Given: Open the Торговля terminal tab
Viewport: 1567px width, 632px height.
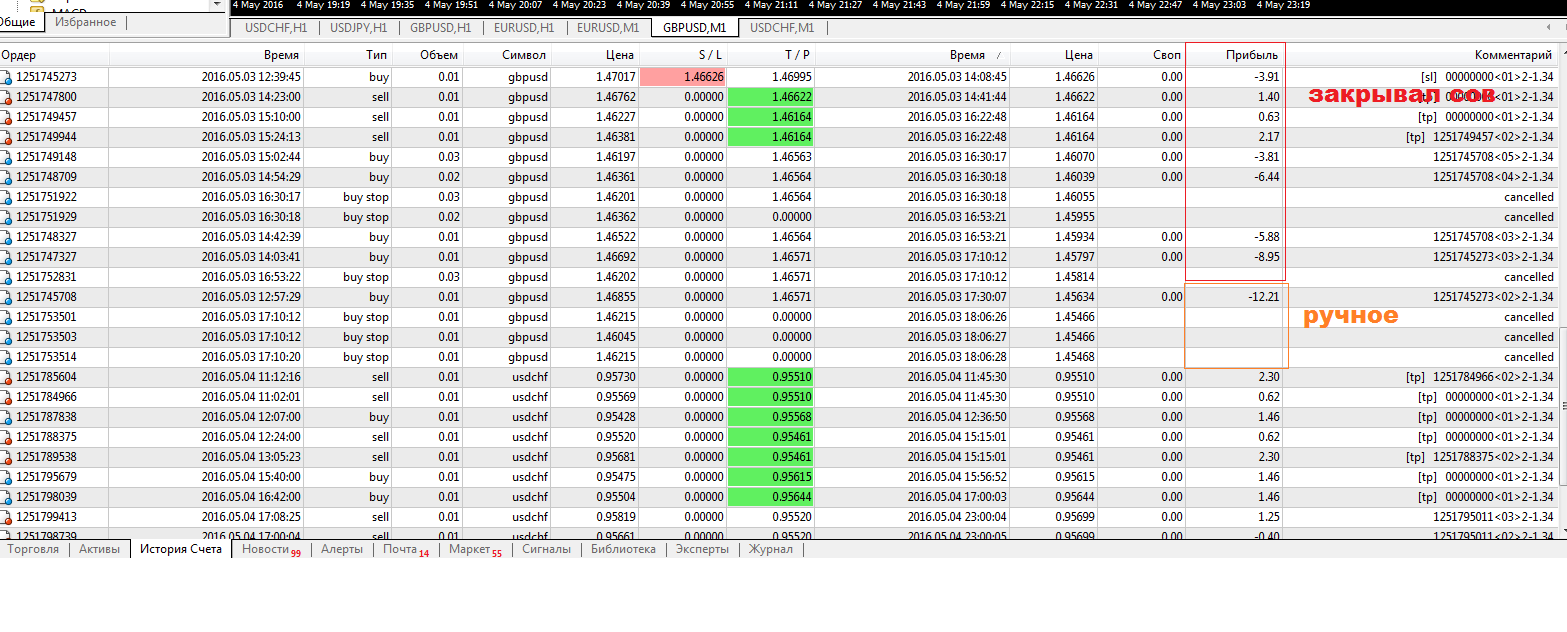Looking at the screenshot, I should click(x=33, y=549).
